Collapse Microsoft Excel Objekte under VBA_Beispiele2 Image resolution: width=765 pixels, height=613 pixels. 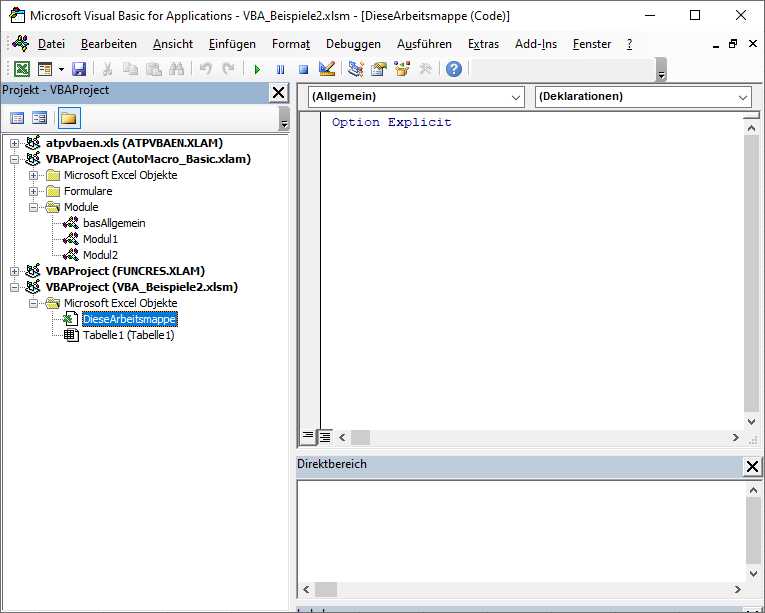(33, 304)
